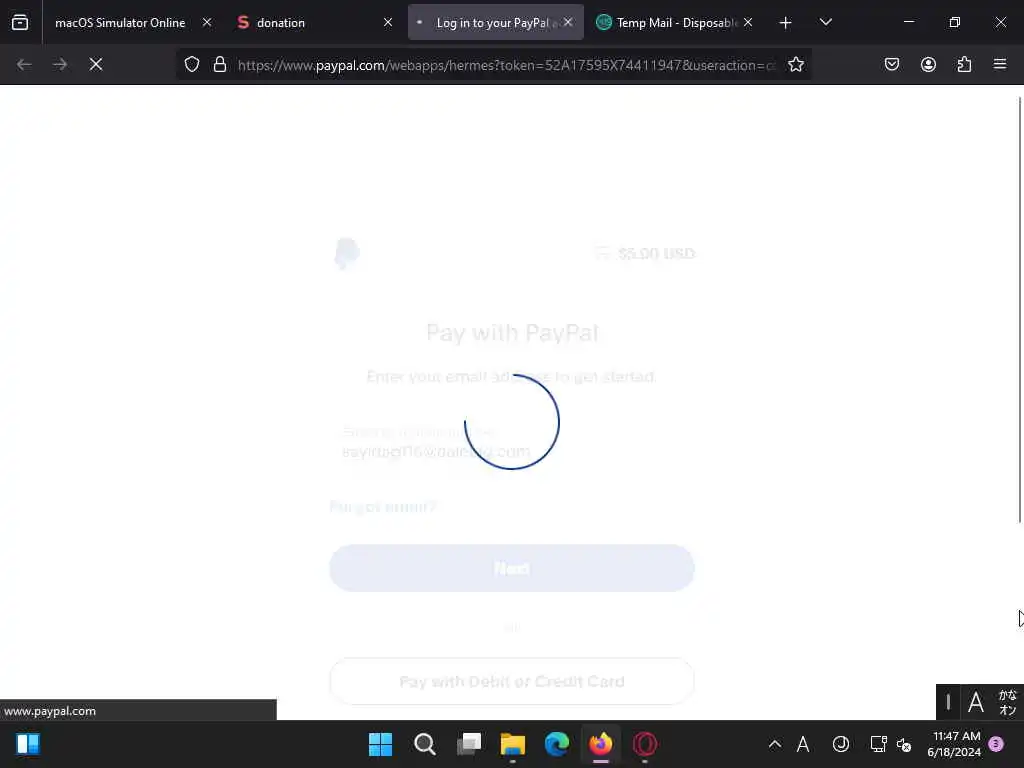Close the PayPal login tab
Image resolution: width=1024 pixels, height=768 pixels.
pyautogui.click(x=568, y=22)
